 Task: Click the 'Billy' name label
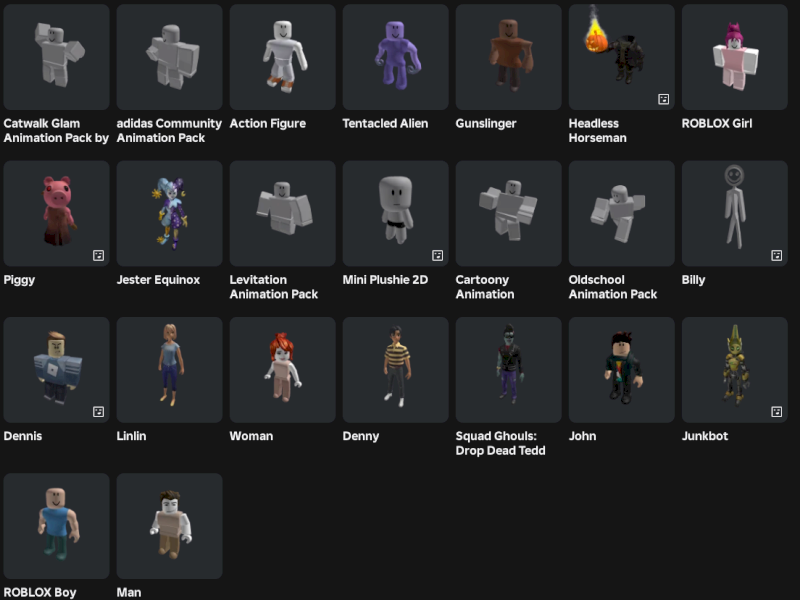[x=693, y=280]
